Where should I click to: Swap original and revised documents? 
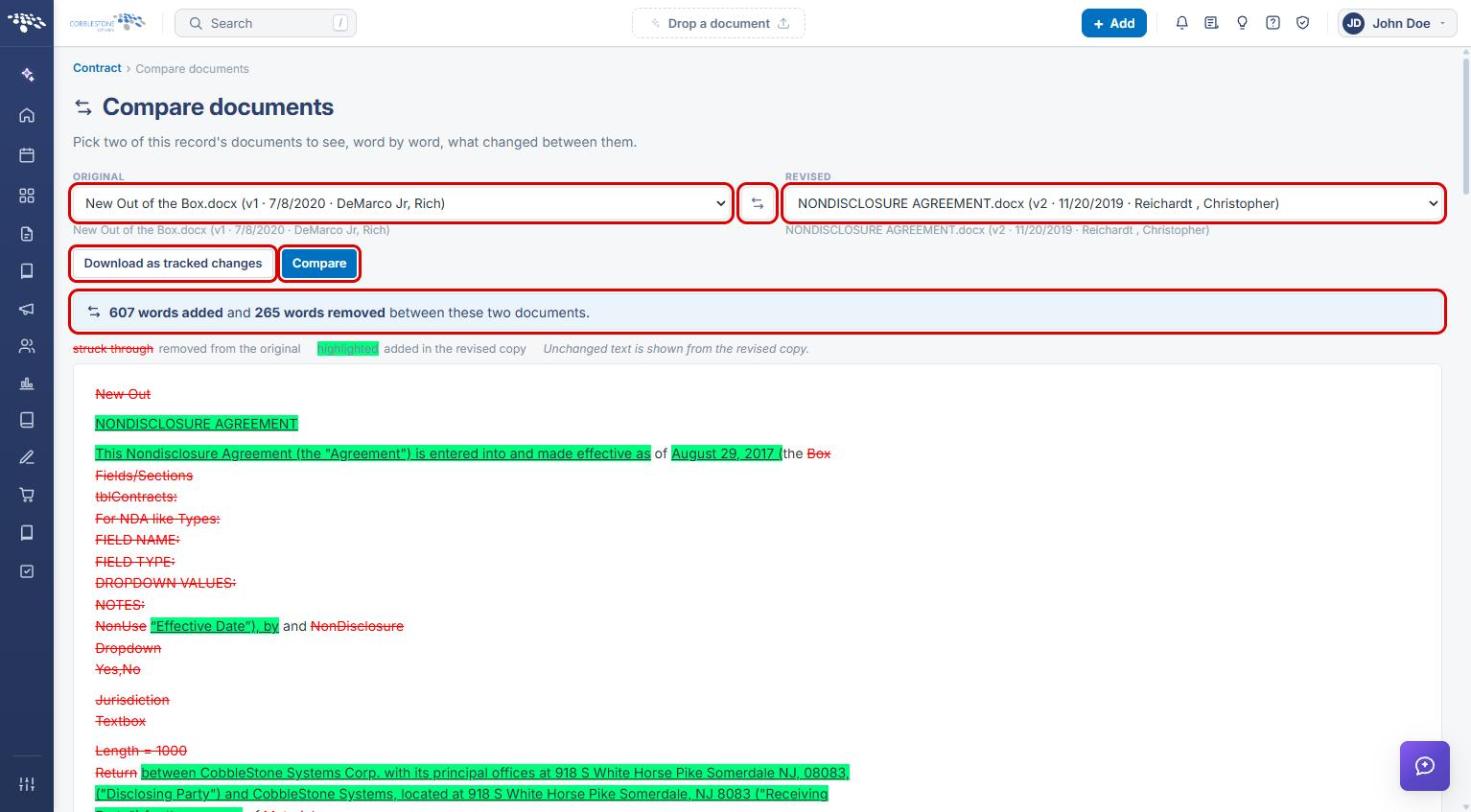(x=758, y=203)
